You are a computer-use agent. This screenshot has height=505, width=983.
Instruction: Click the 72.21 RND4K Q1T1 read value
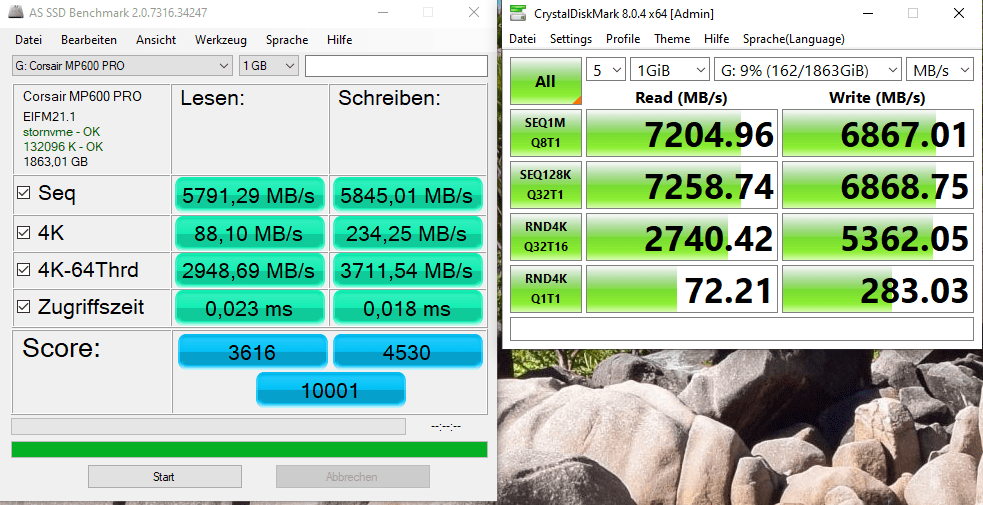[x=682, y=289]
